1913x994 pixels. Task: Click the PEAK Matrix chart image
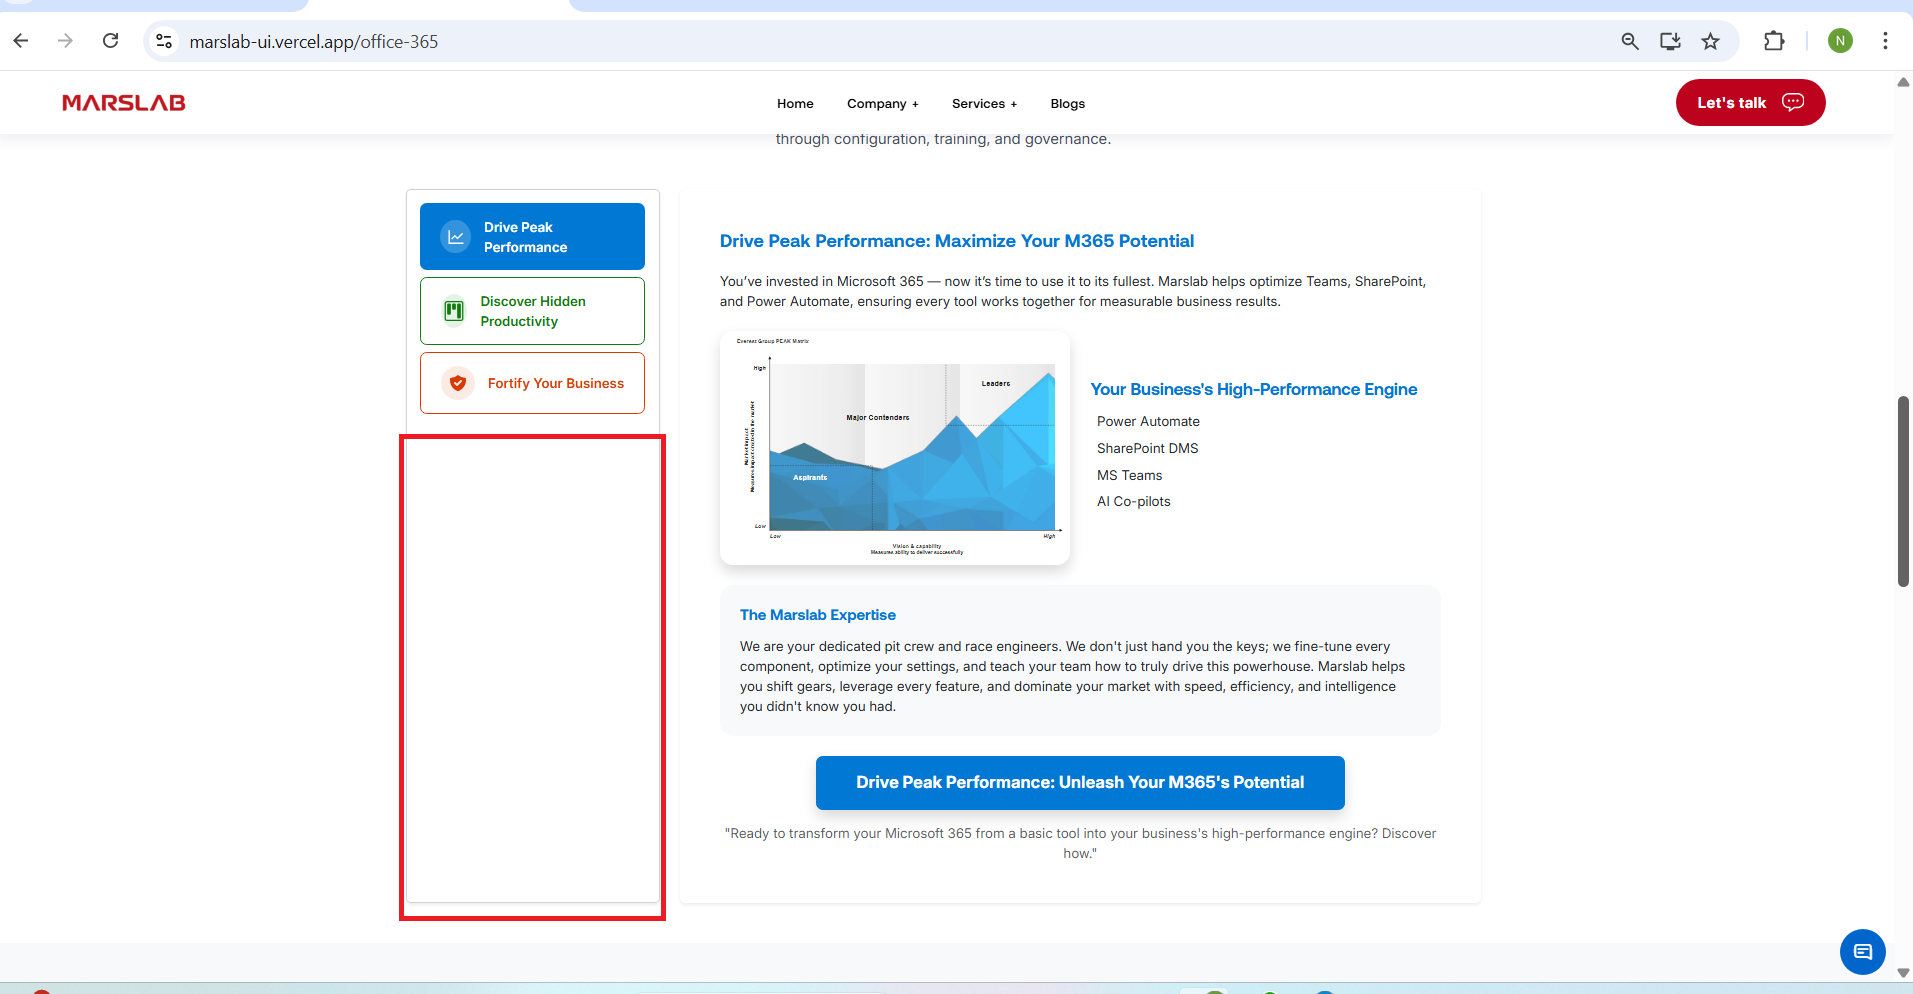(895, 448)
